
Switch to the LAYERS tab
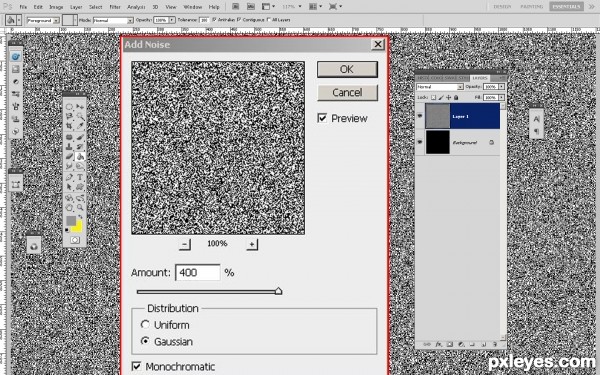[x=479, y=78]
